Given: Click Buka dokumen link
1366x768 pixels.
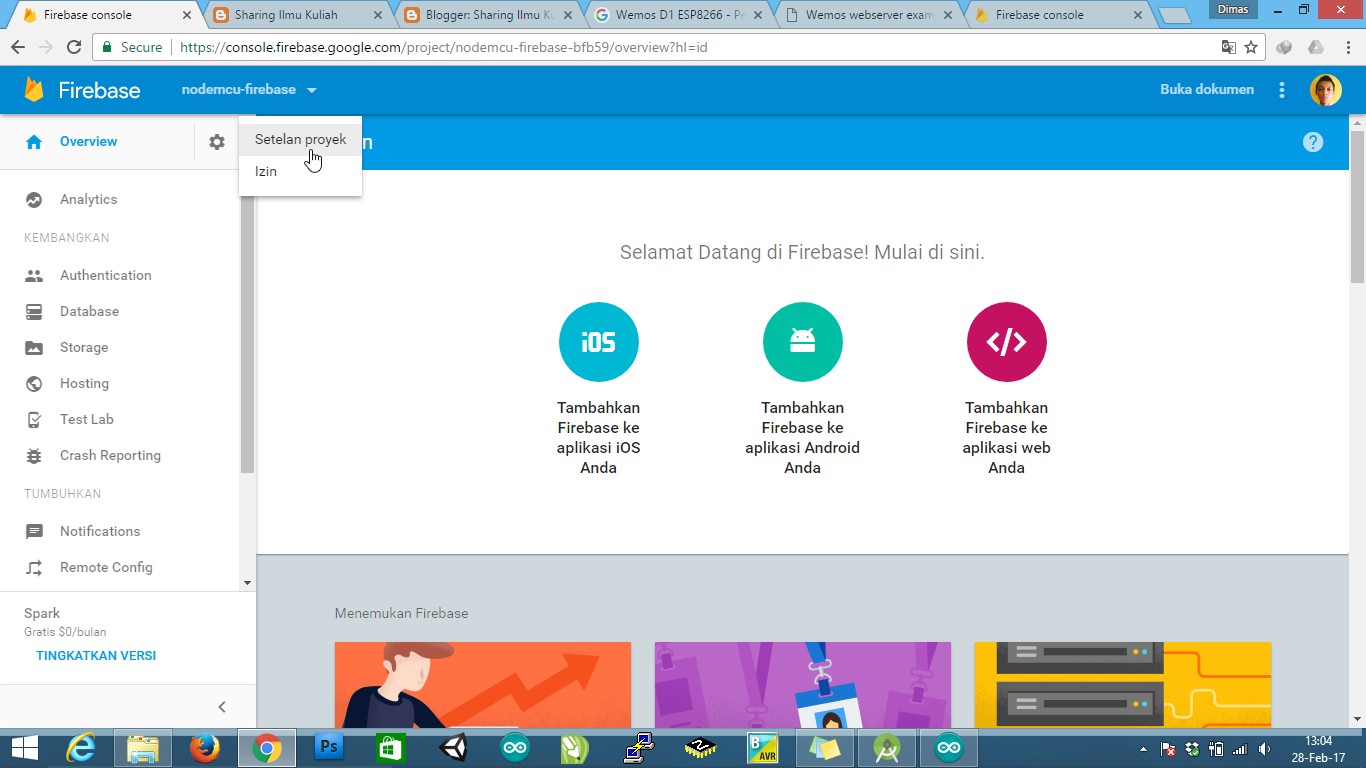Looking at the screenshot, I should [x=1207, y=90].
